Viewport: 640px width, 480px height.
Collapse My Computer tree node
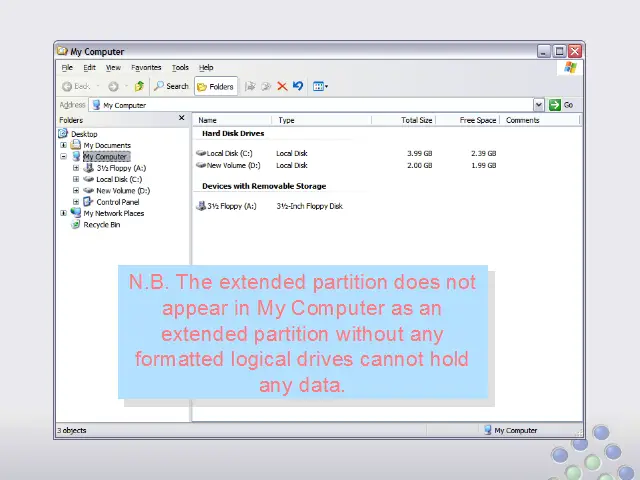[63, 156]
